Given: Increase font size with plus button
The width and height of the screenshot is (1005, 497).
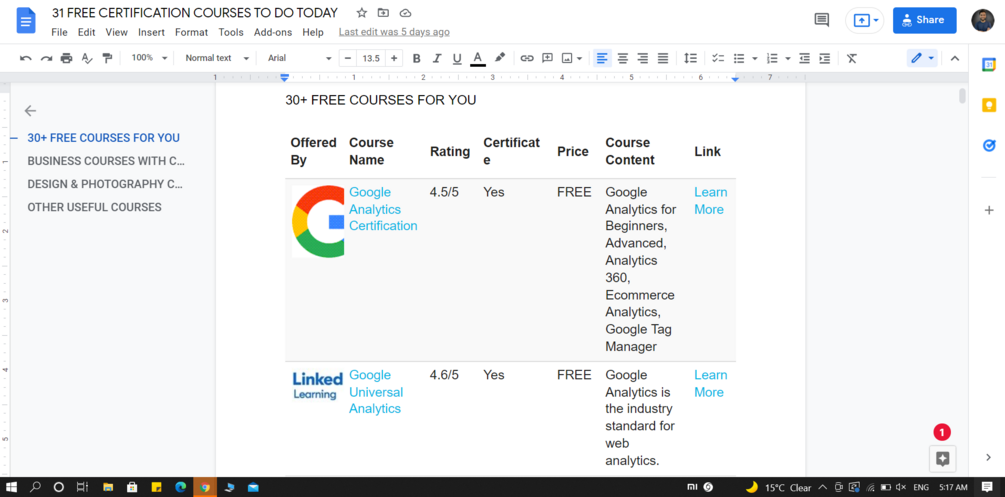Looking at the screenshot, I should tap(394, 58).
